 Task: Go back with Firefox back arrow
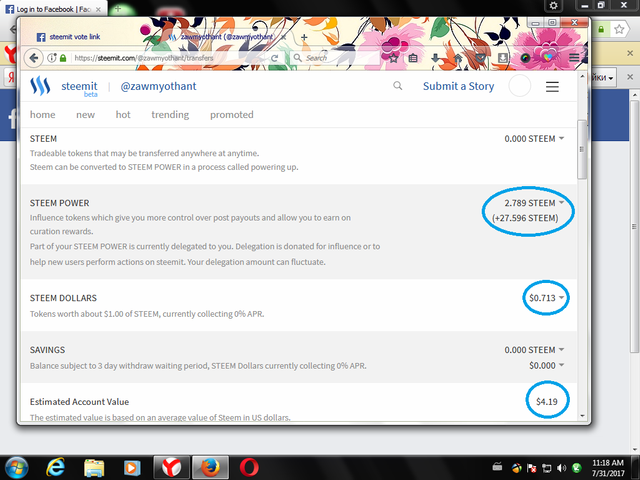click(x=34, y=58)
